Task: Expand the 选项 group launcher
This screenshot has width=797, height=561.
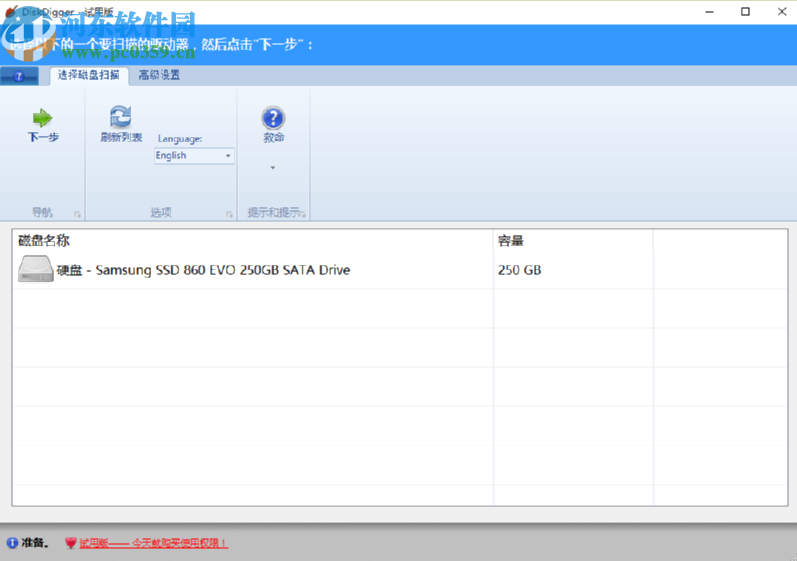Action: [x=229, y=214]
